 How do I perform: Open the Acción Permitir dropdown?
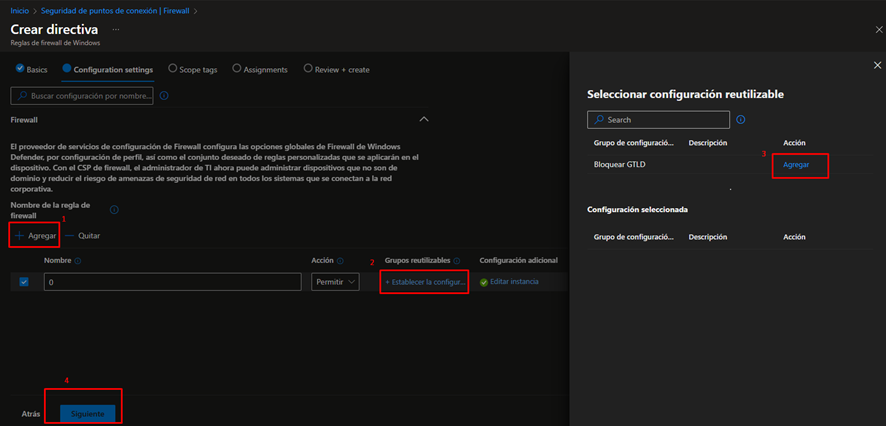[x=335, y=282]
